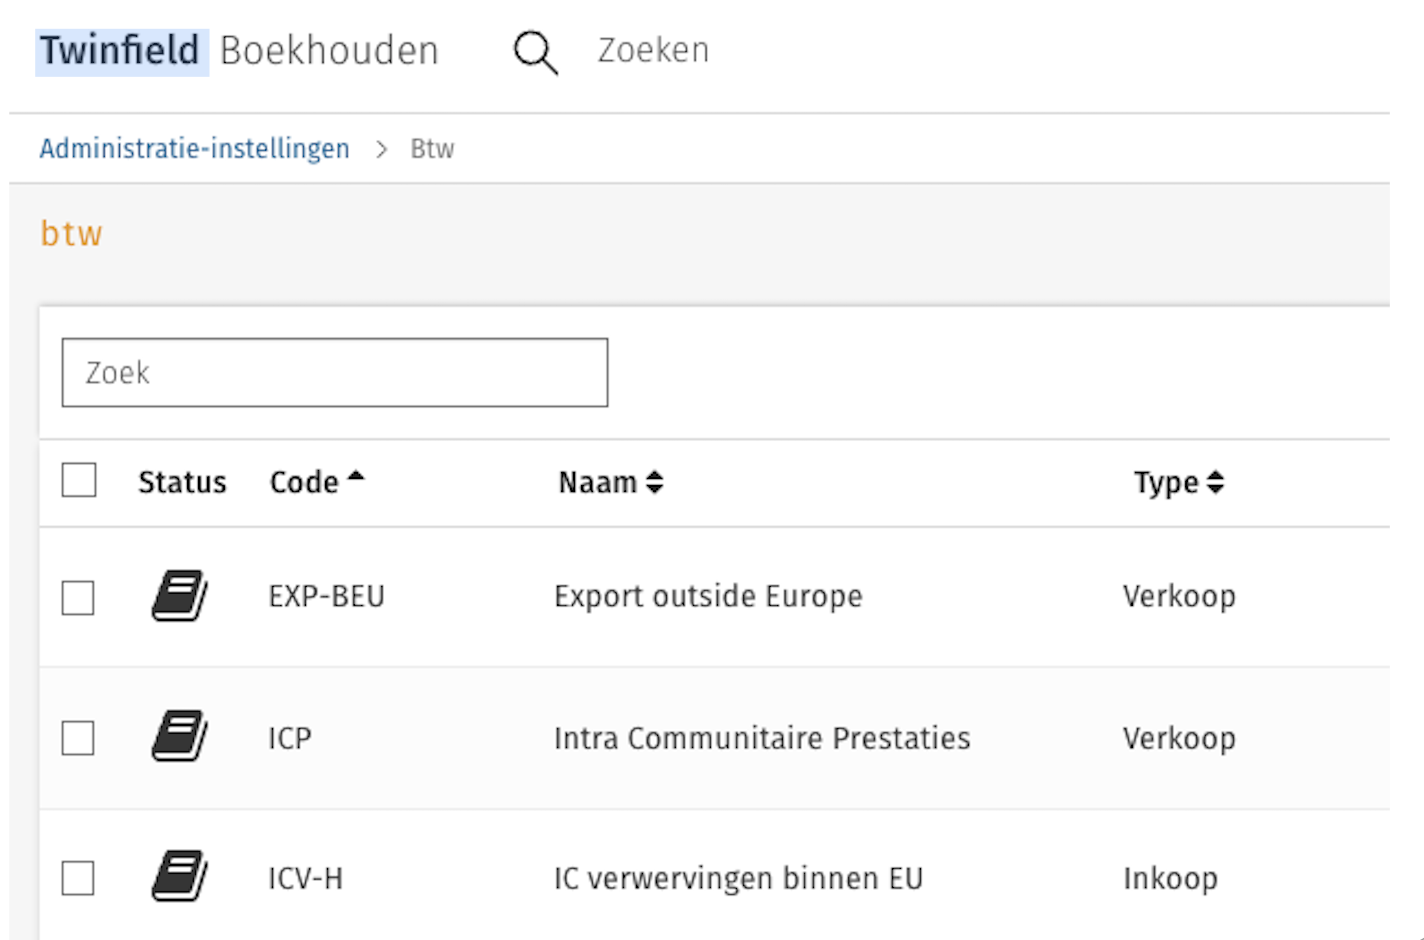1424x940 pixels.
Task: Sort by Type using its sort arrows
Action: point(1215,483)
